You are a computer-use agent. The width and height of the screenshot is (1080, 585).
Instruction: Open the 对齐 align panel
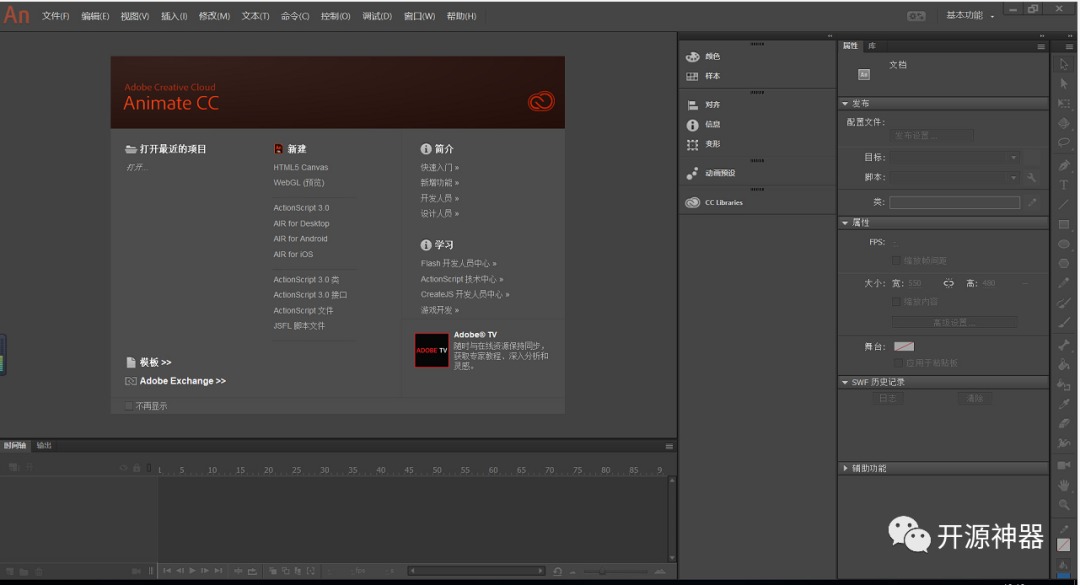tap(703, 105)
